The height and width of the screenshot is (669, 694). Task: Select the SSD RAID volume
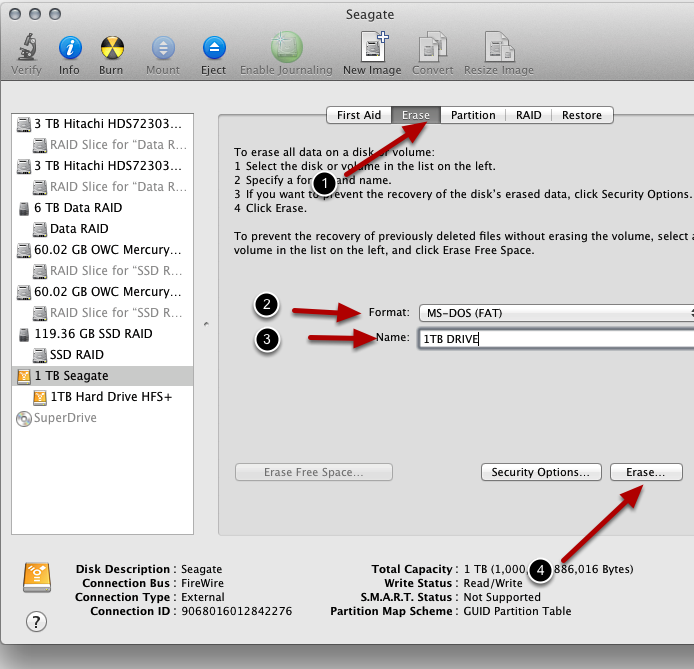pos(77,355)
